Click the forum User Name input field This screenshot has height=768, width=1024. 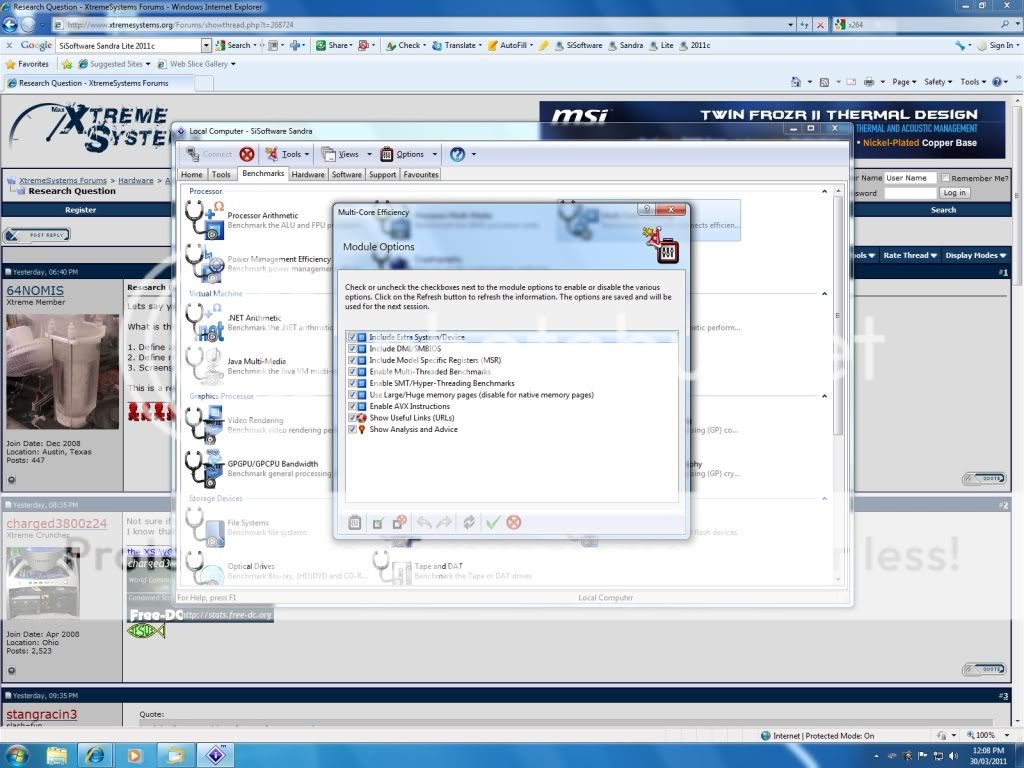[x=910, y=178]
